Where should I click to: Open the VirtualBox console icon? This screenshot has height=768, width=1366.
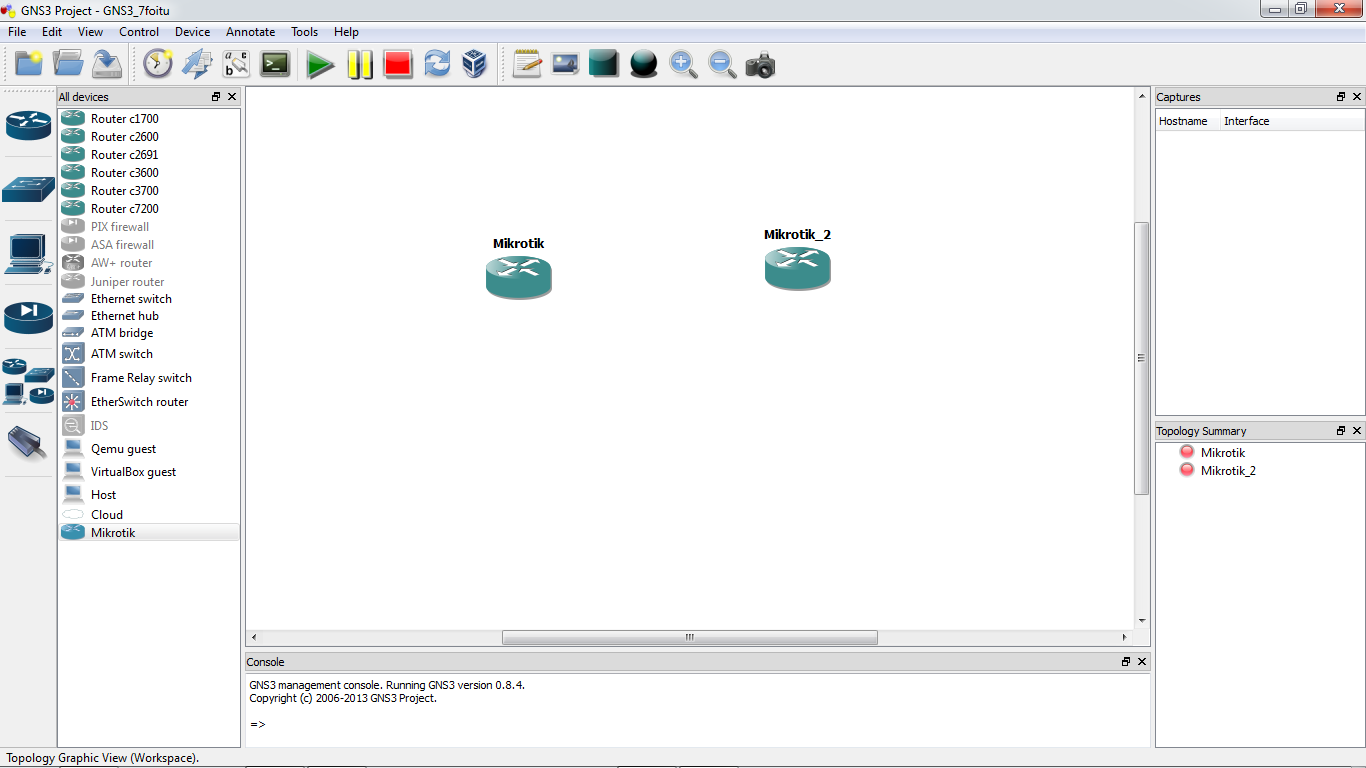[475, 64]
